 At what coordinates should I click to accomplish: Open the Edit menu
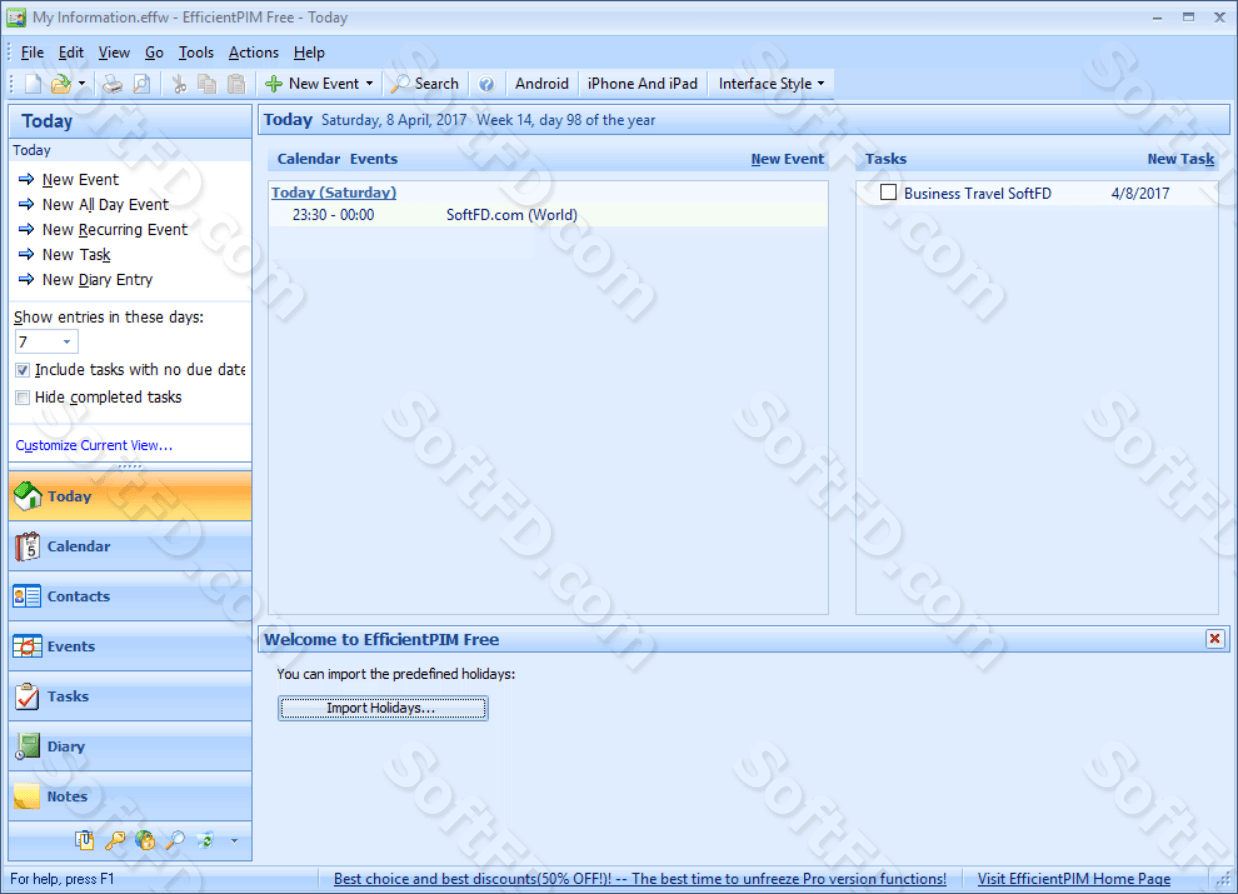(71, 53)
